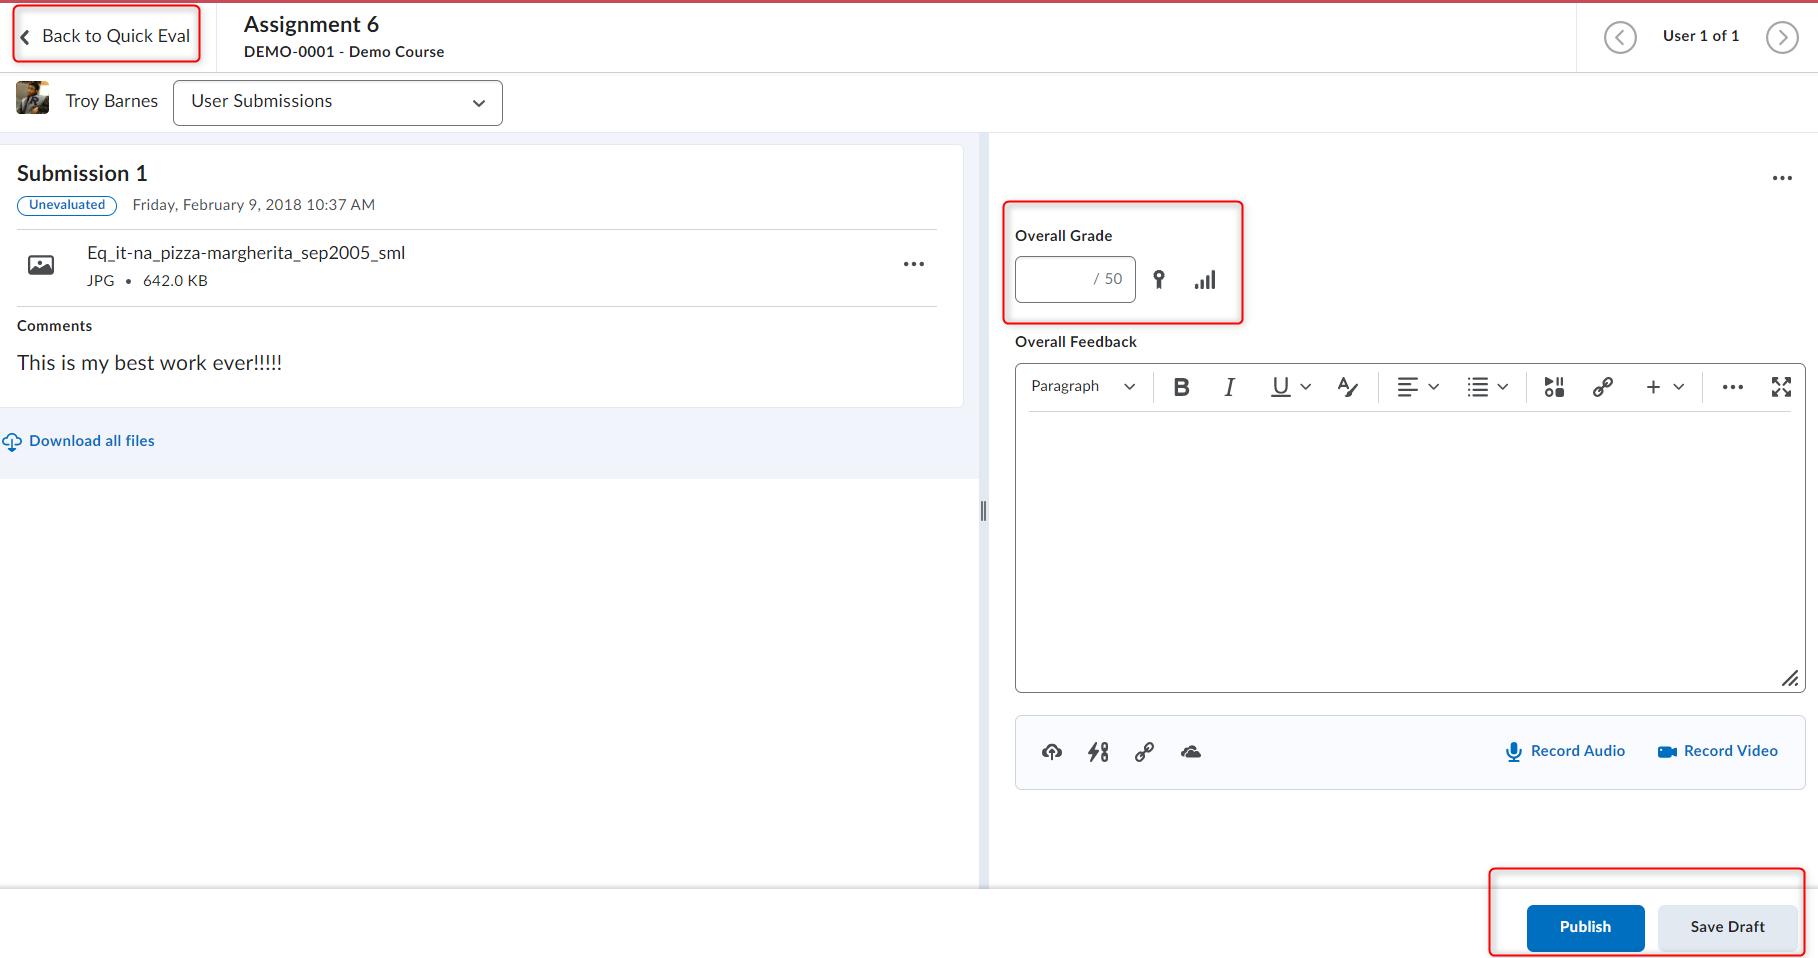This screenshot has width=1818, height=958.
Task: View class grade statistics icon
Action: (1205, 280)
